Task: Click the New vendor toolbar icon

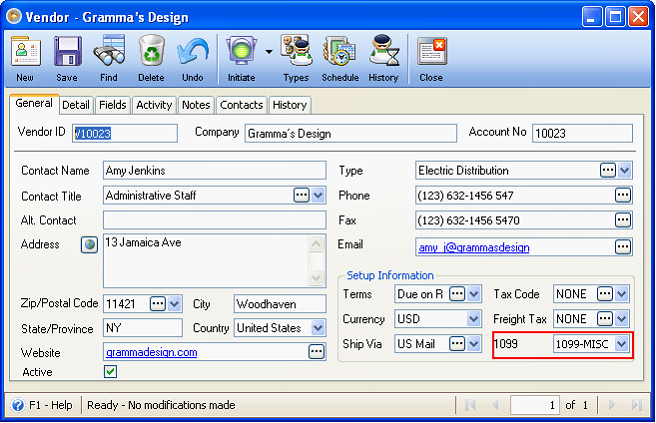Action: [26, 51]
